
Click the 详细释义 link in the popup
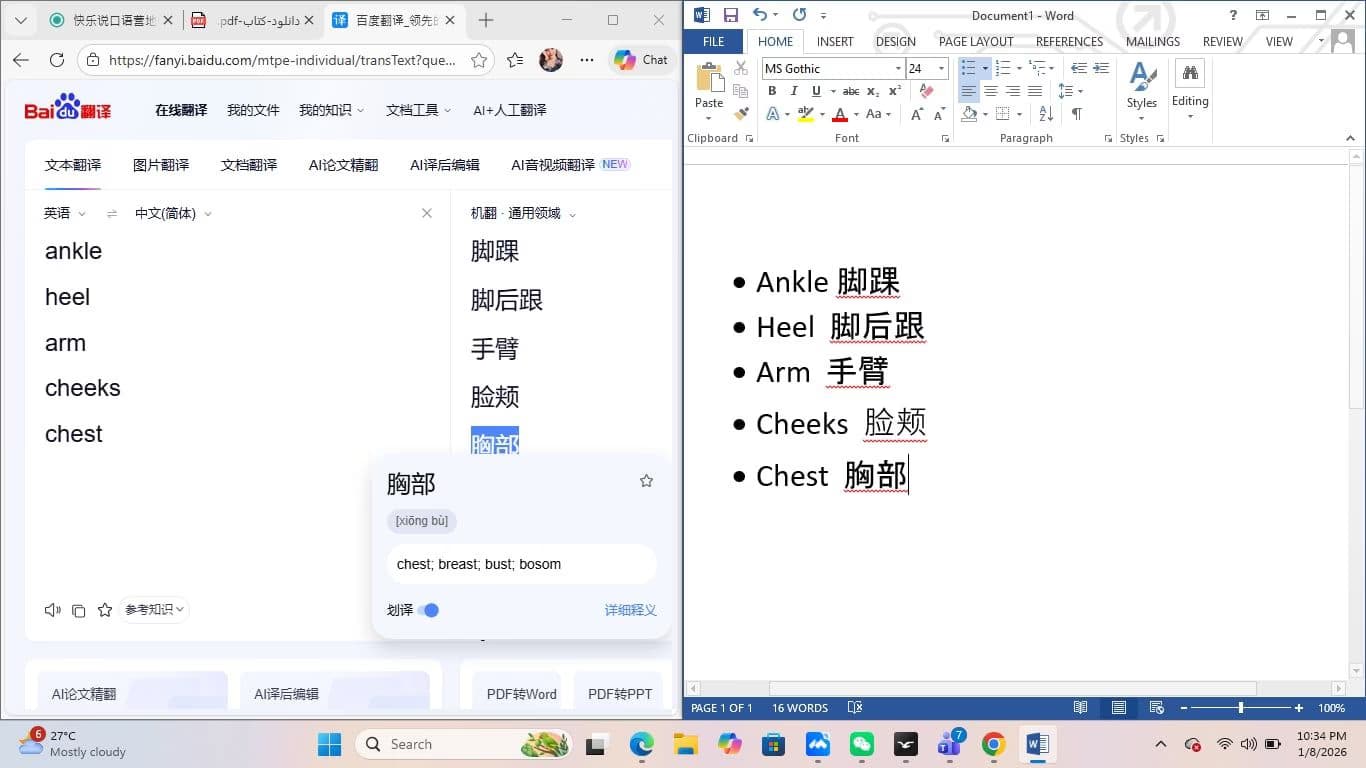[630, 610]
